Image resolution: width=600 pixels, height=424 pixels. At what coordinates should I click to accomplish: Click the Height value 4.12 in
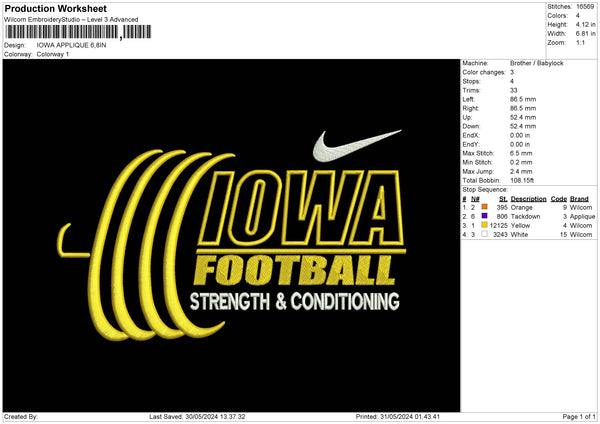point(585,24)
